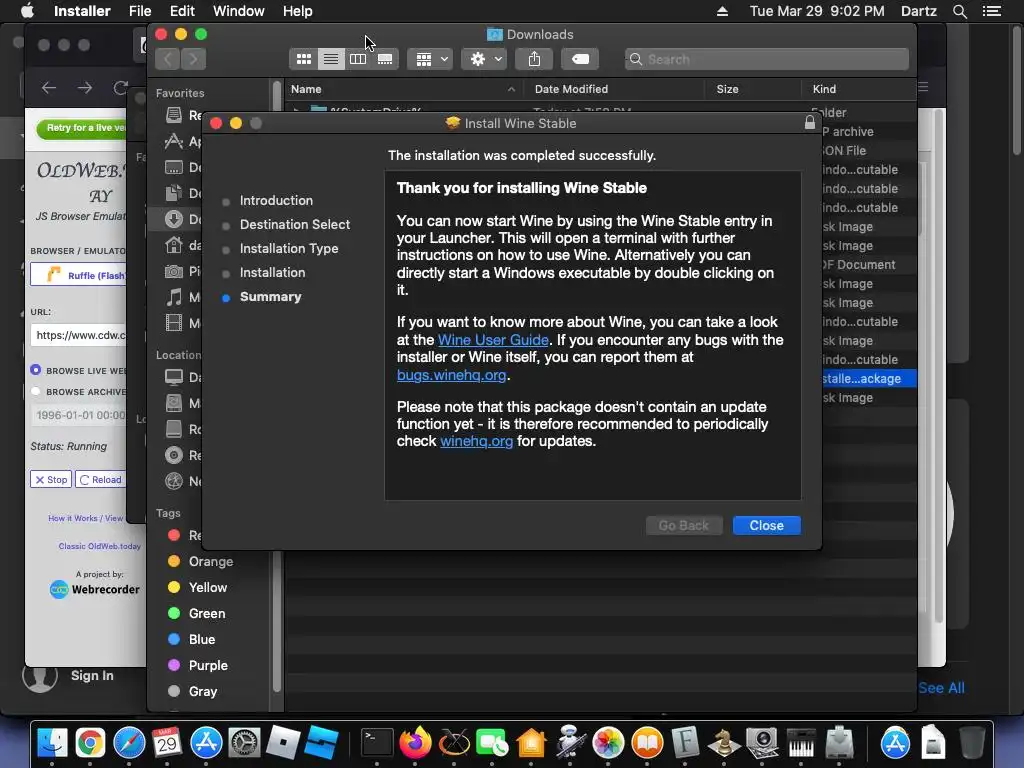Click the Reload button in OldWeb page
This screenshot has width=1024, height=768.
101,479
